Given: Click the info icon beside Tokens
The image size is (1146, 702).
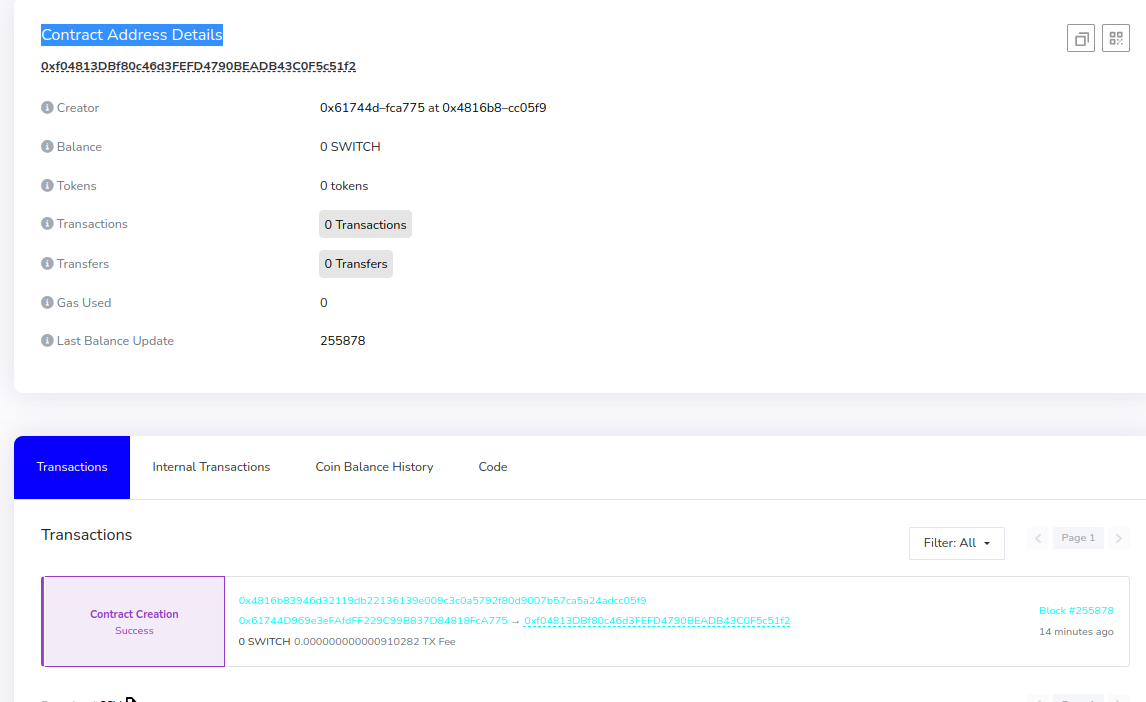Looking at the screenshot, I should click(x=45, y=185).
